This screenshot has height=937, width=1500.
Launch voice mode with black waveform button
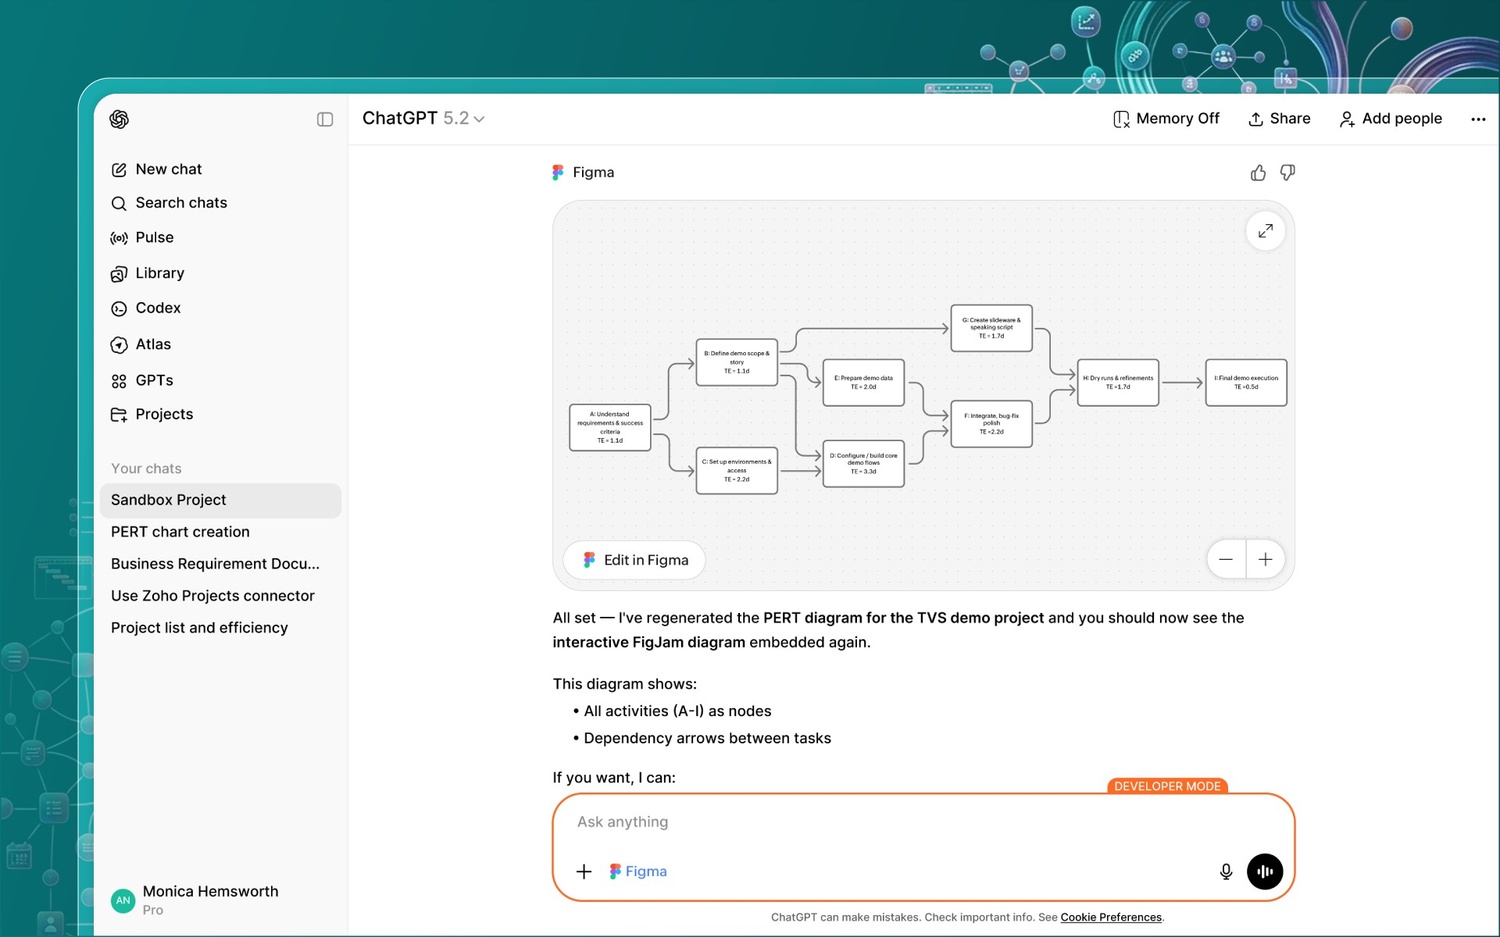click(1264, 872)
